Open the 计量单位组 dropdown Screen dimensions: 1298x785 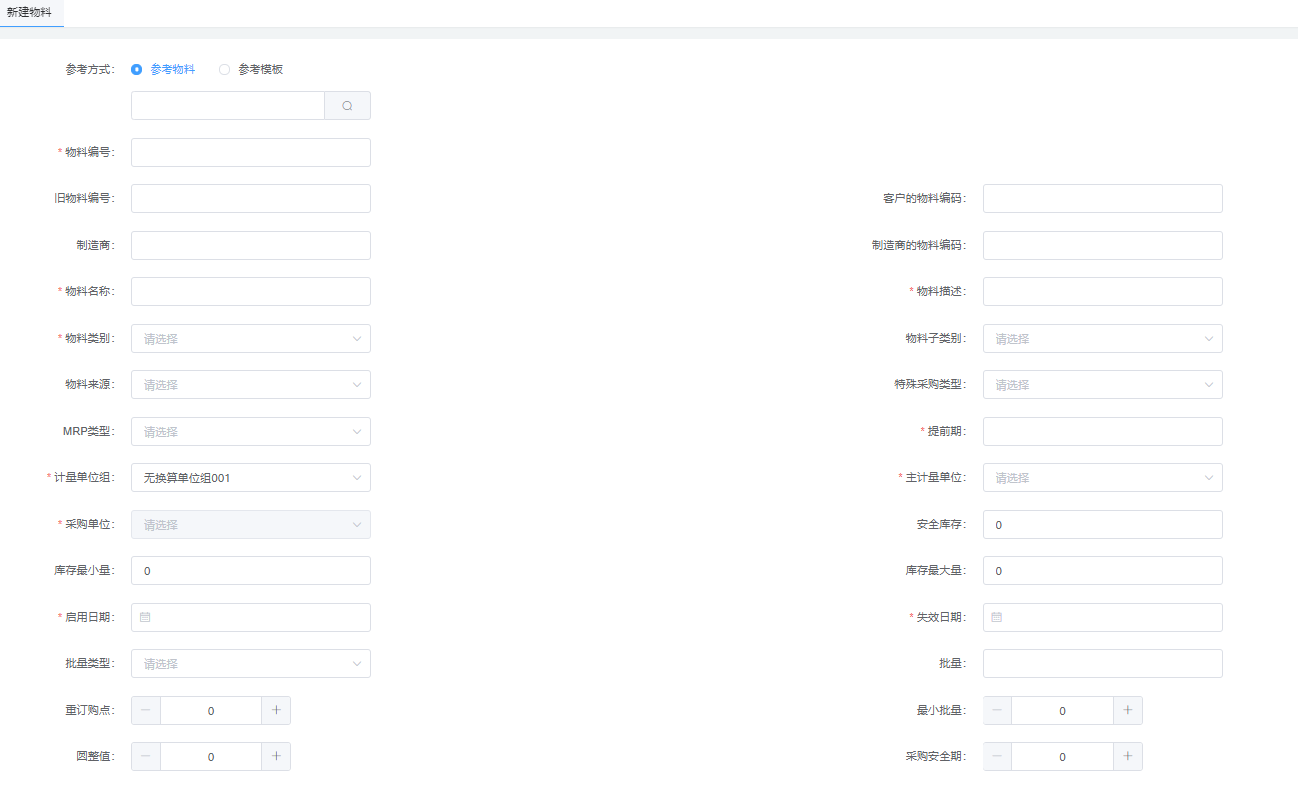click(250, 478)
